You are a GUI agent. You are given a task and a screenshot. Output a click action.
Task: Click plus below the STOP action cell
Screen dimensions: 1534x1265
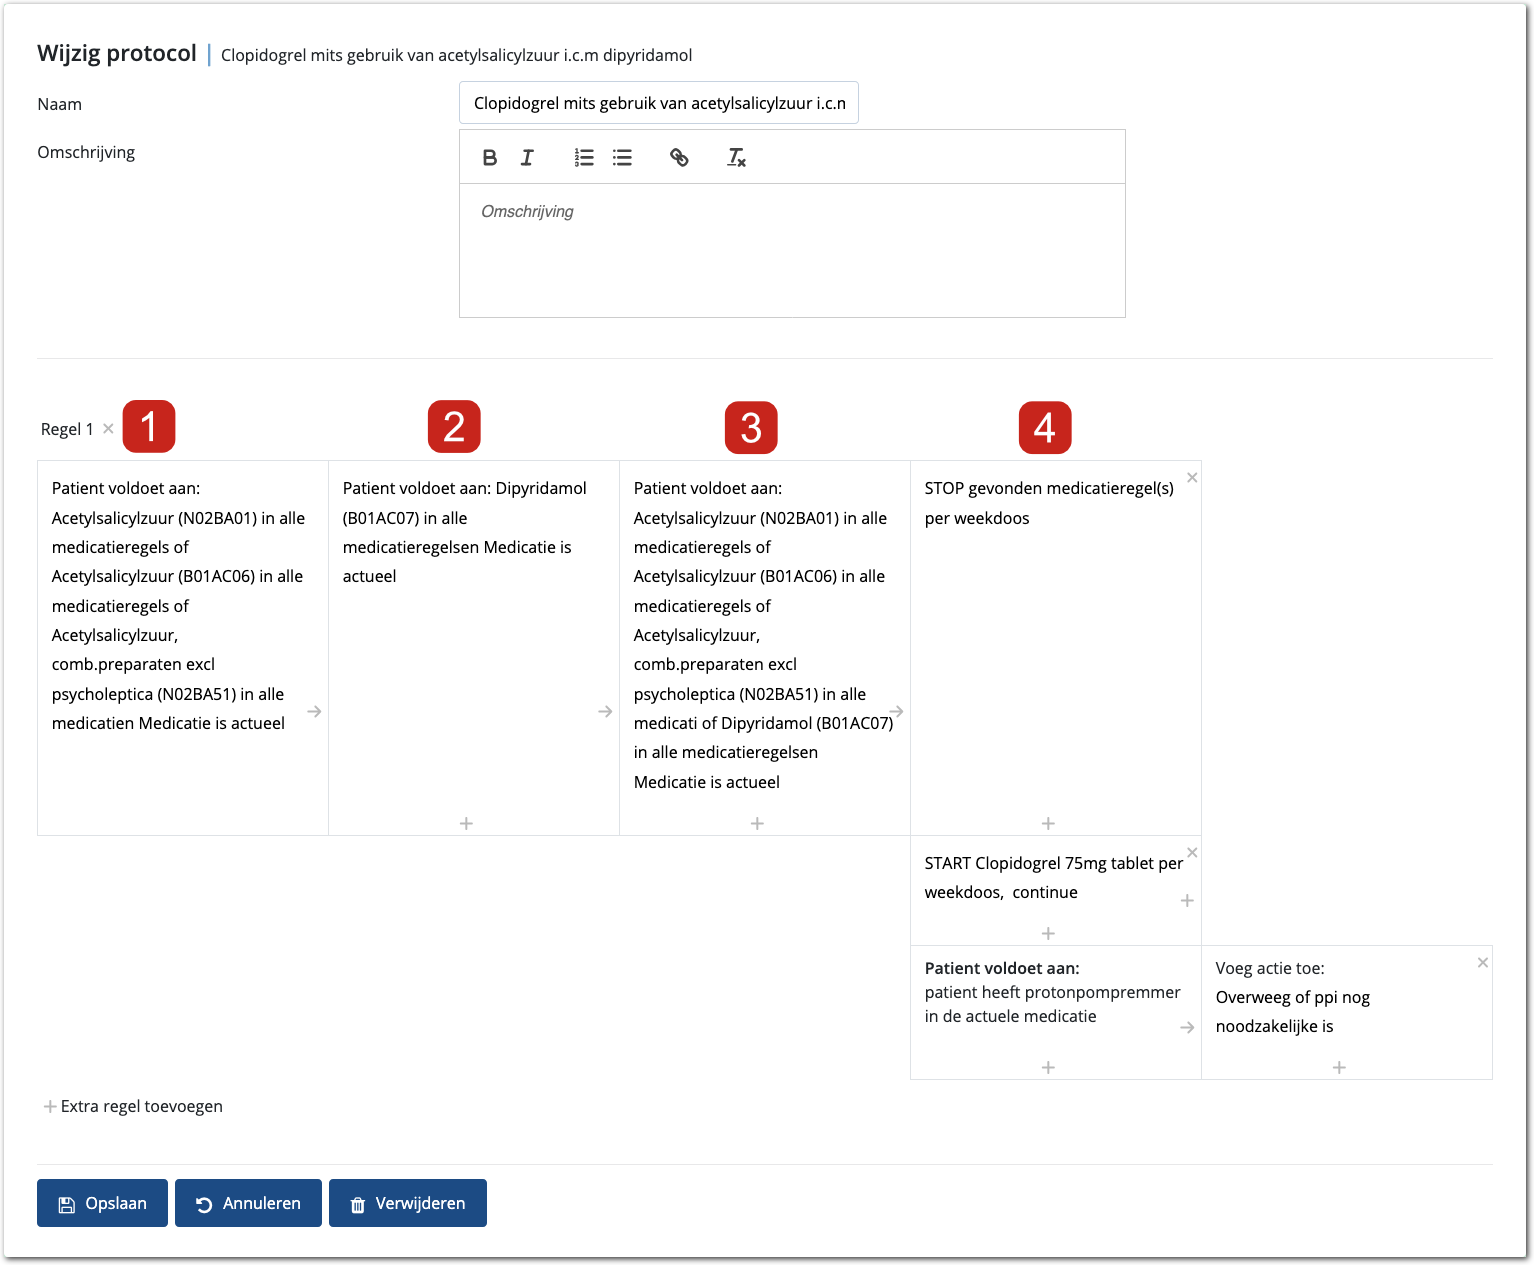[1048, 823]
